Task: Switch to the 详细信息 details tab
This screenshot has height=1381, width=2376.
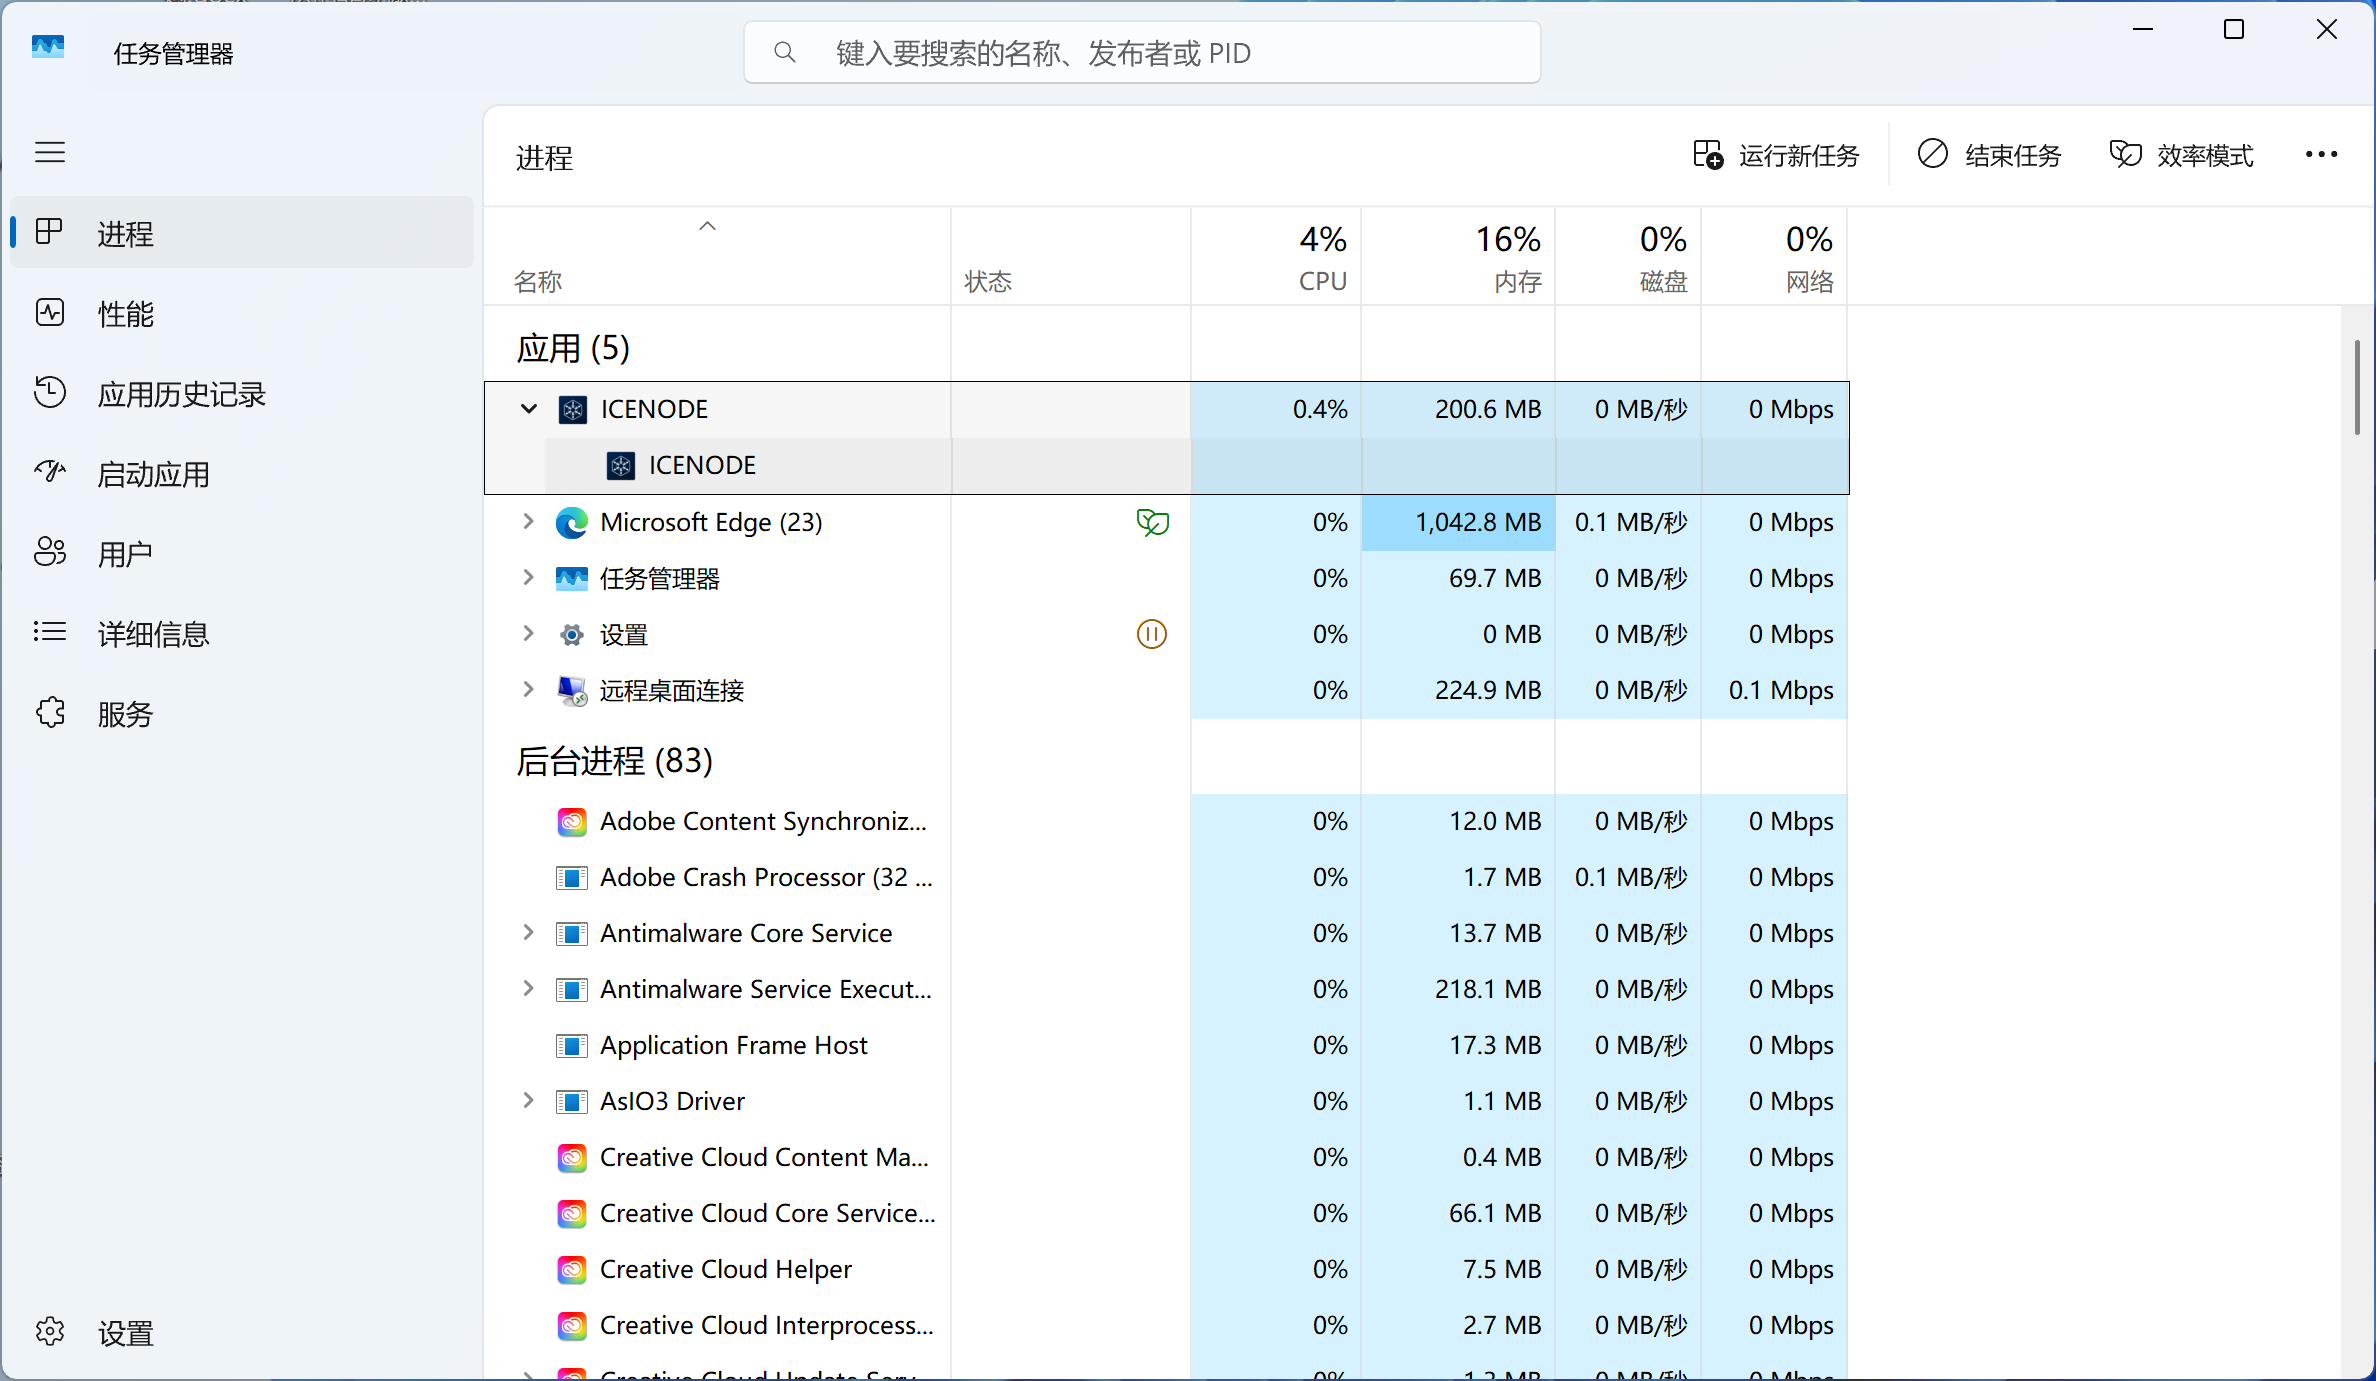Action: click(152, 633)
